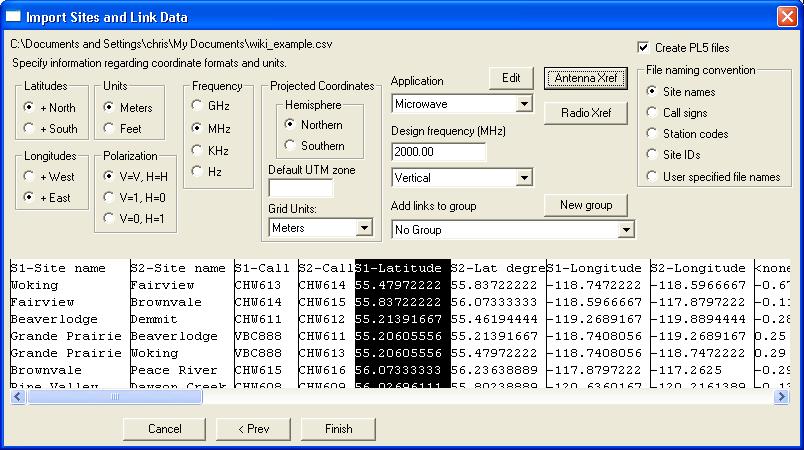Close the Import Sites dialog
The width and height of the screenshot is (804, 450).
click(786, 16)
